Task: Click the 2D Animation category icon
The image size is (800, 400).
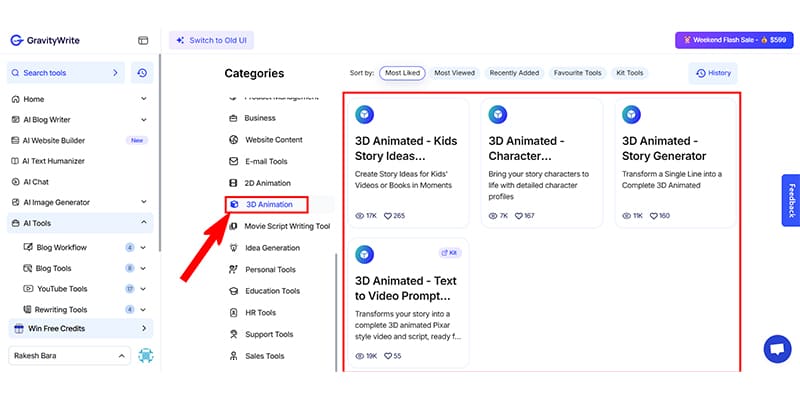Action: (x=234, y=183)
